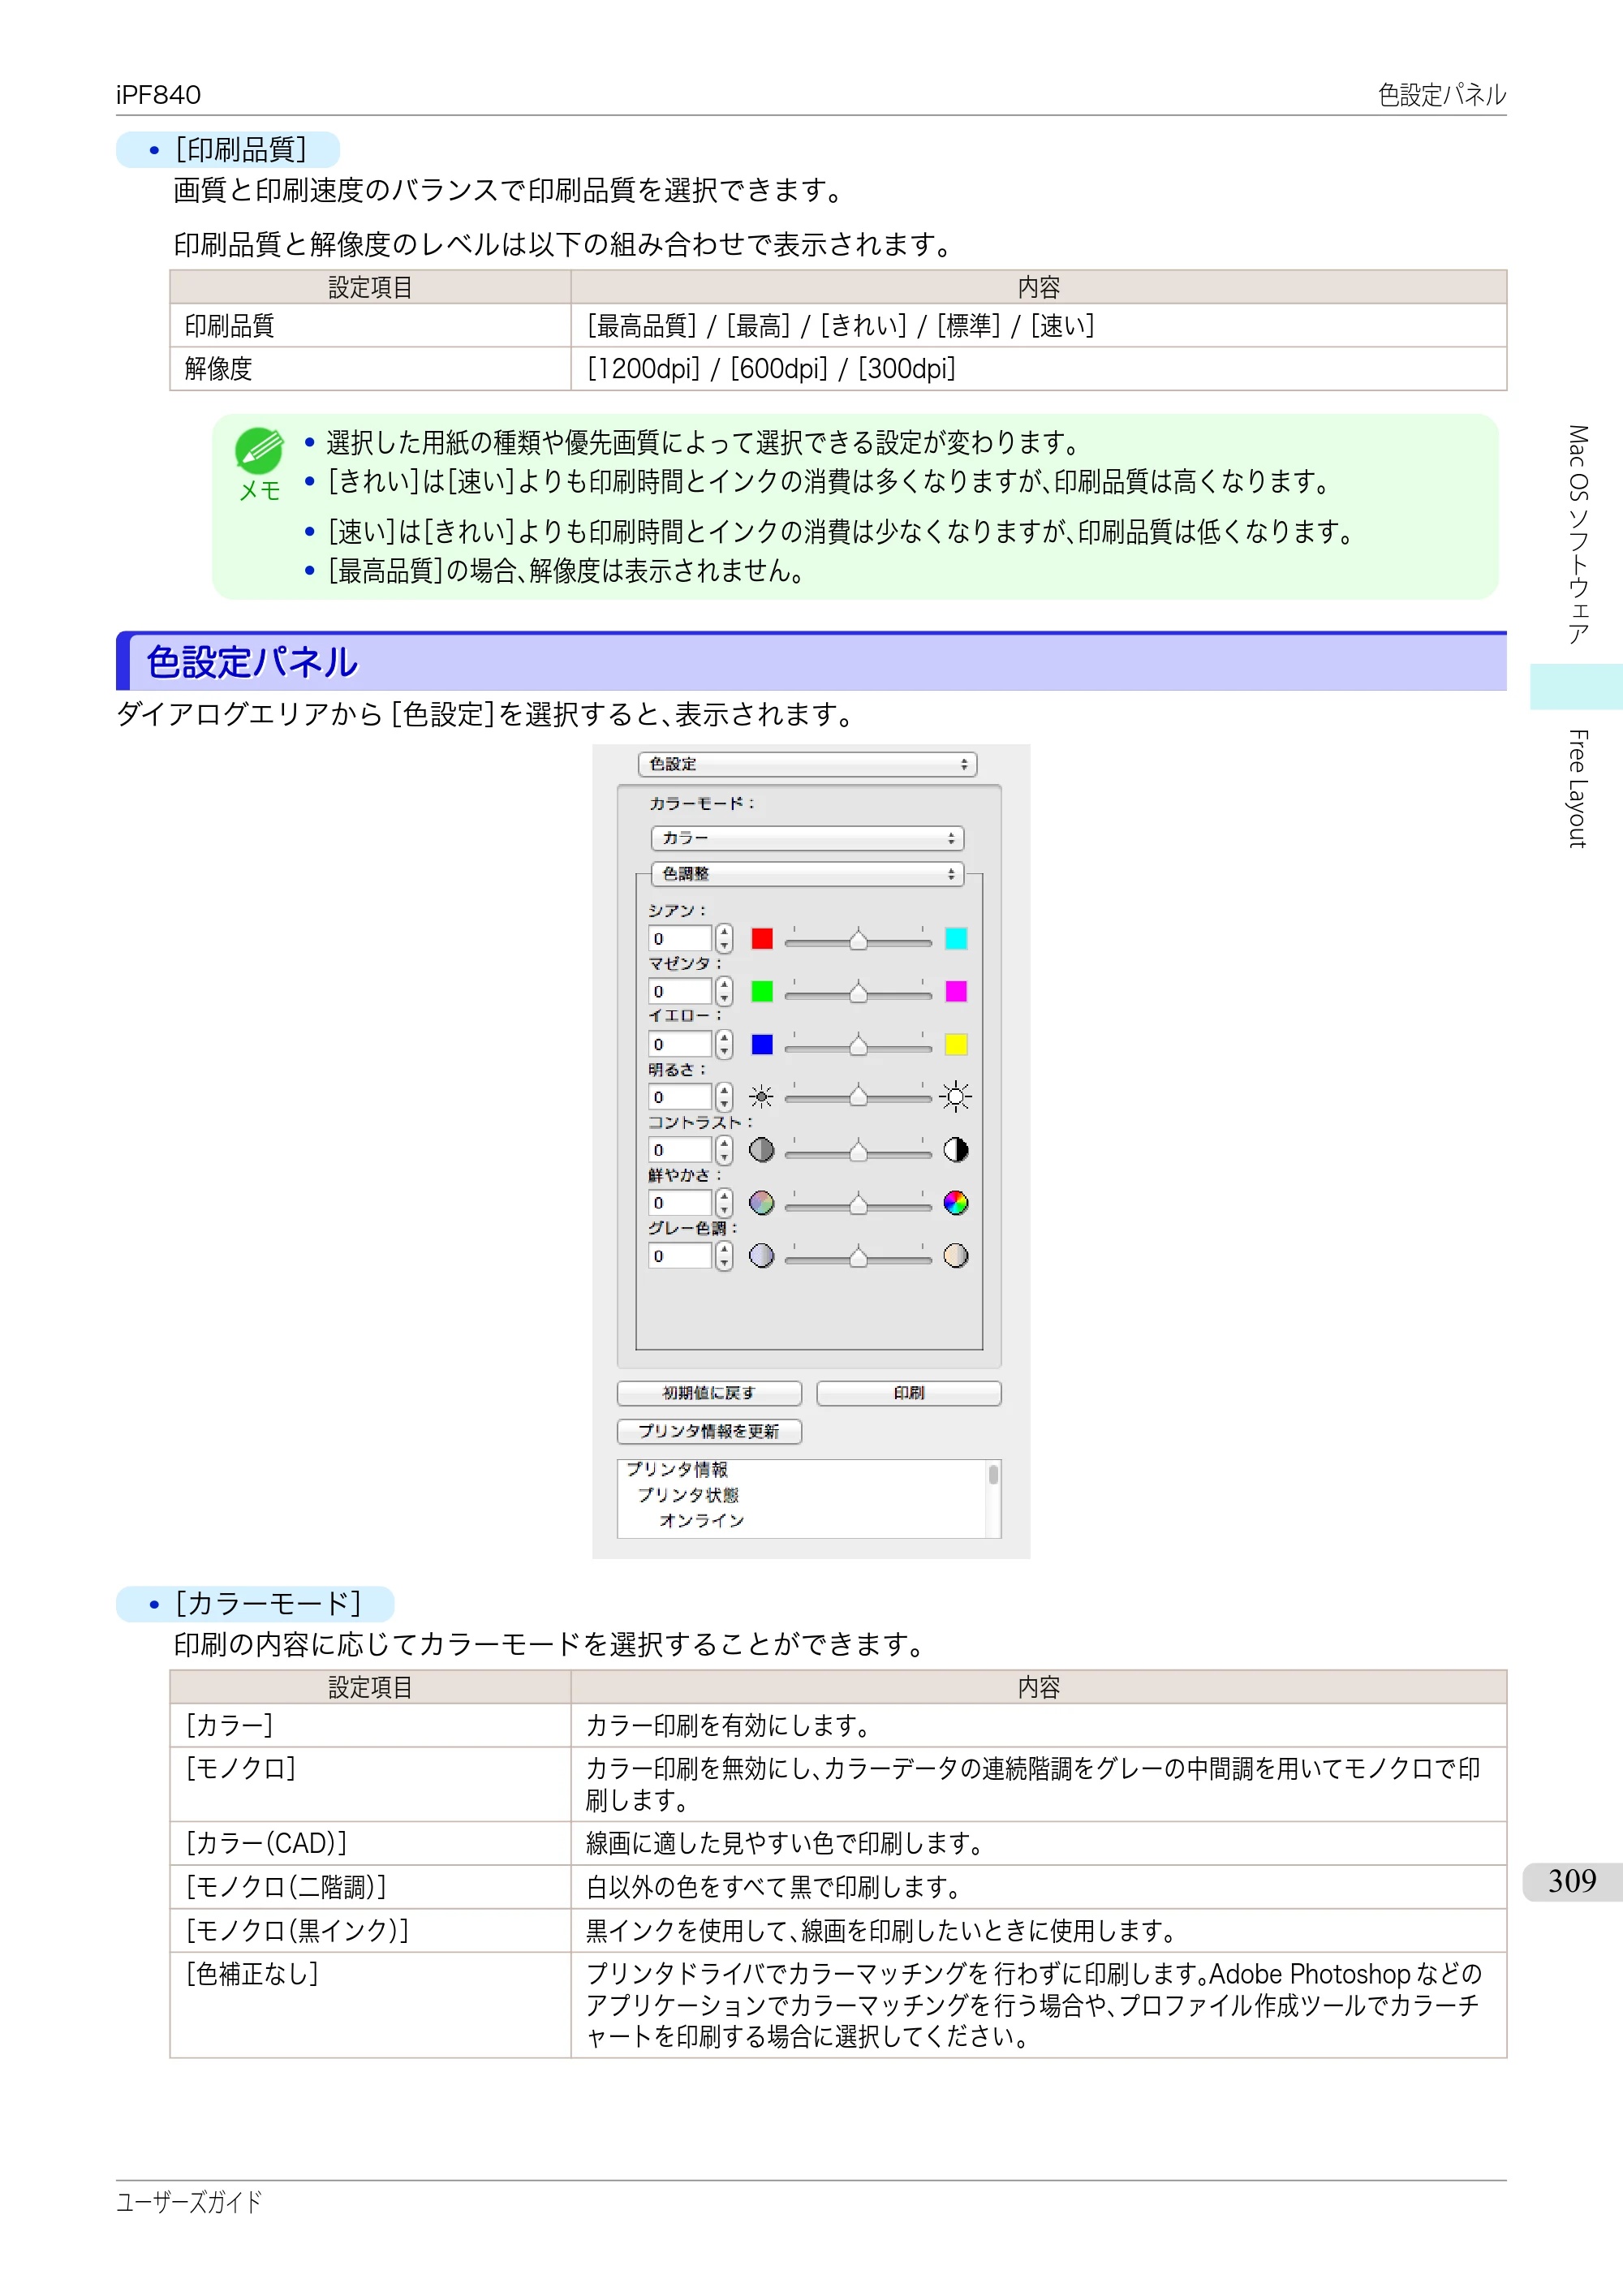Click the dim sun icon for 明るさ

coord(762,1097)
